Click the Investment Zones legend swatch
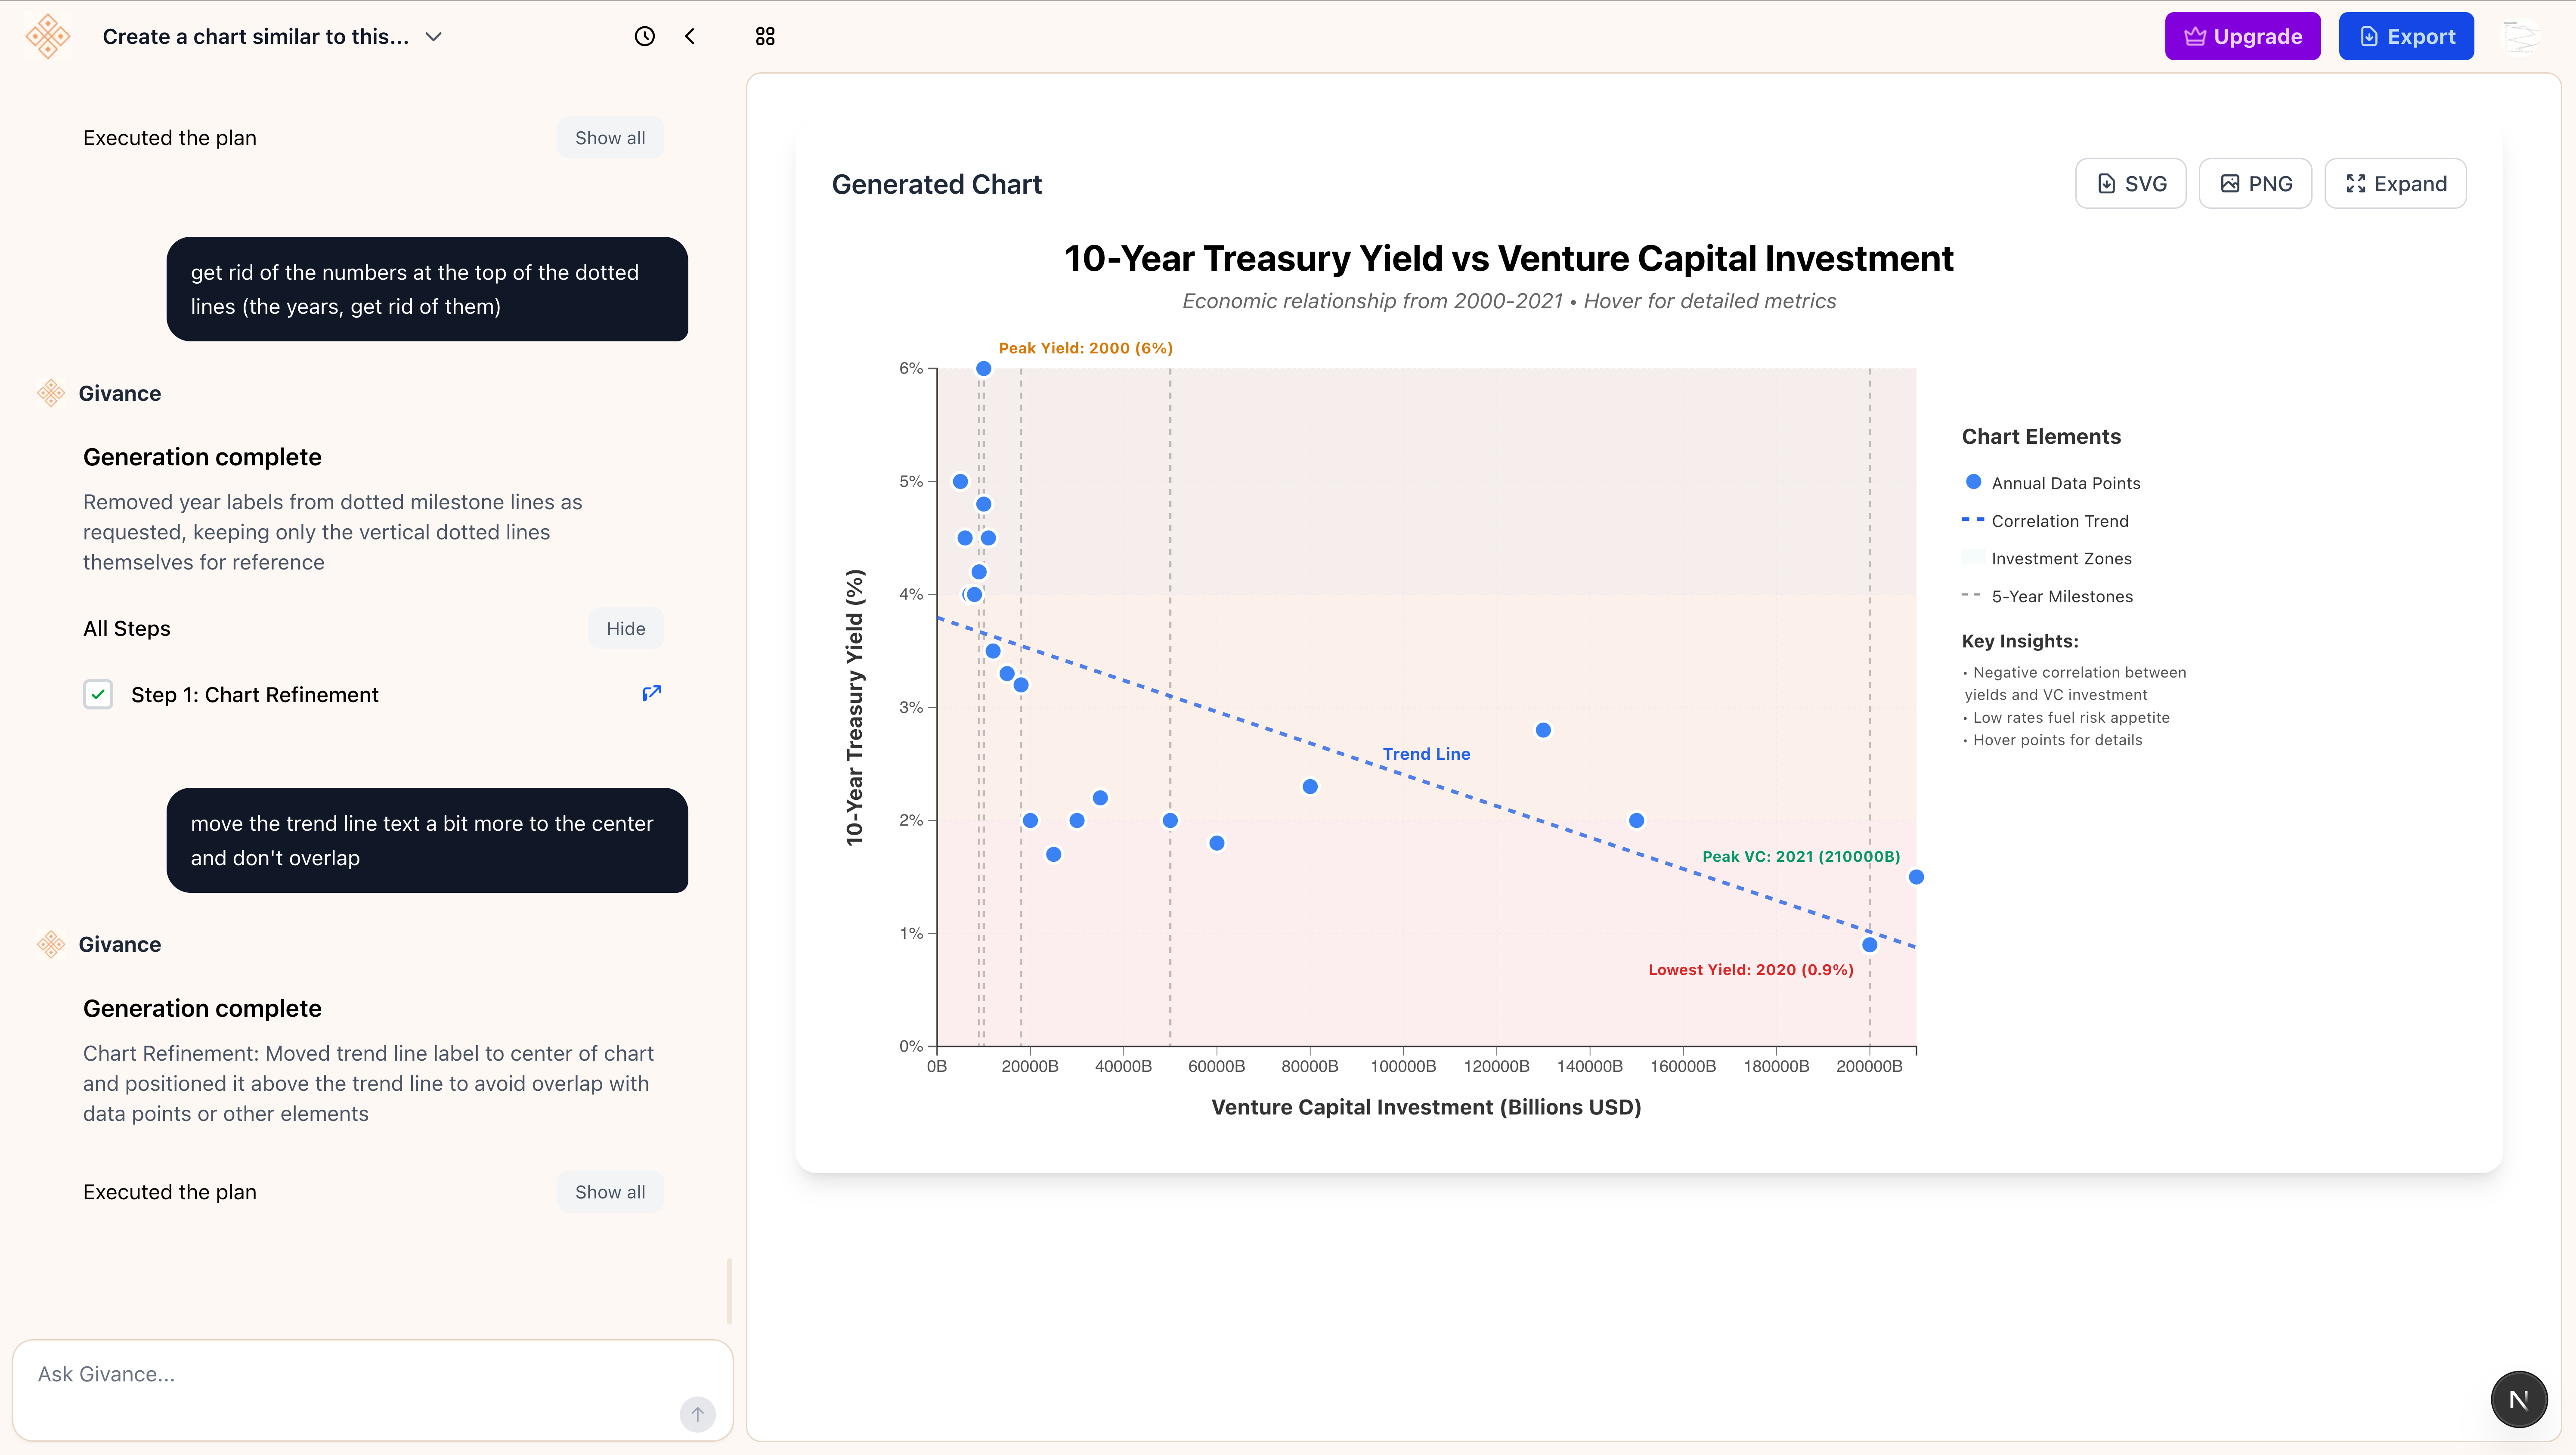The height and width of the screenshot is (1455, 2576). coord(1973,557)
